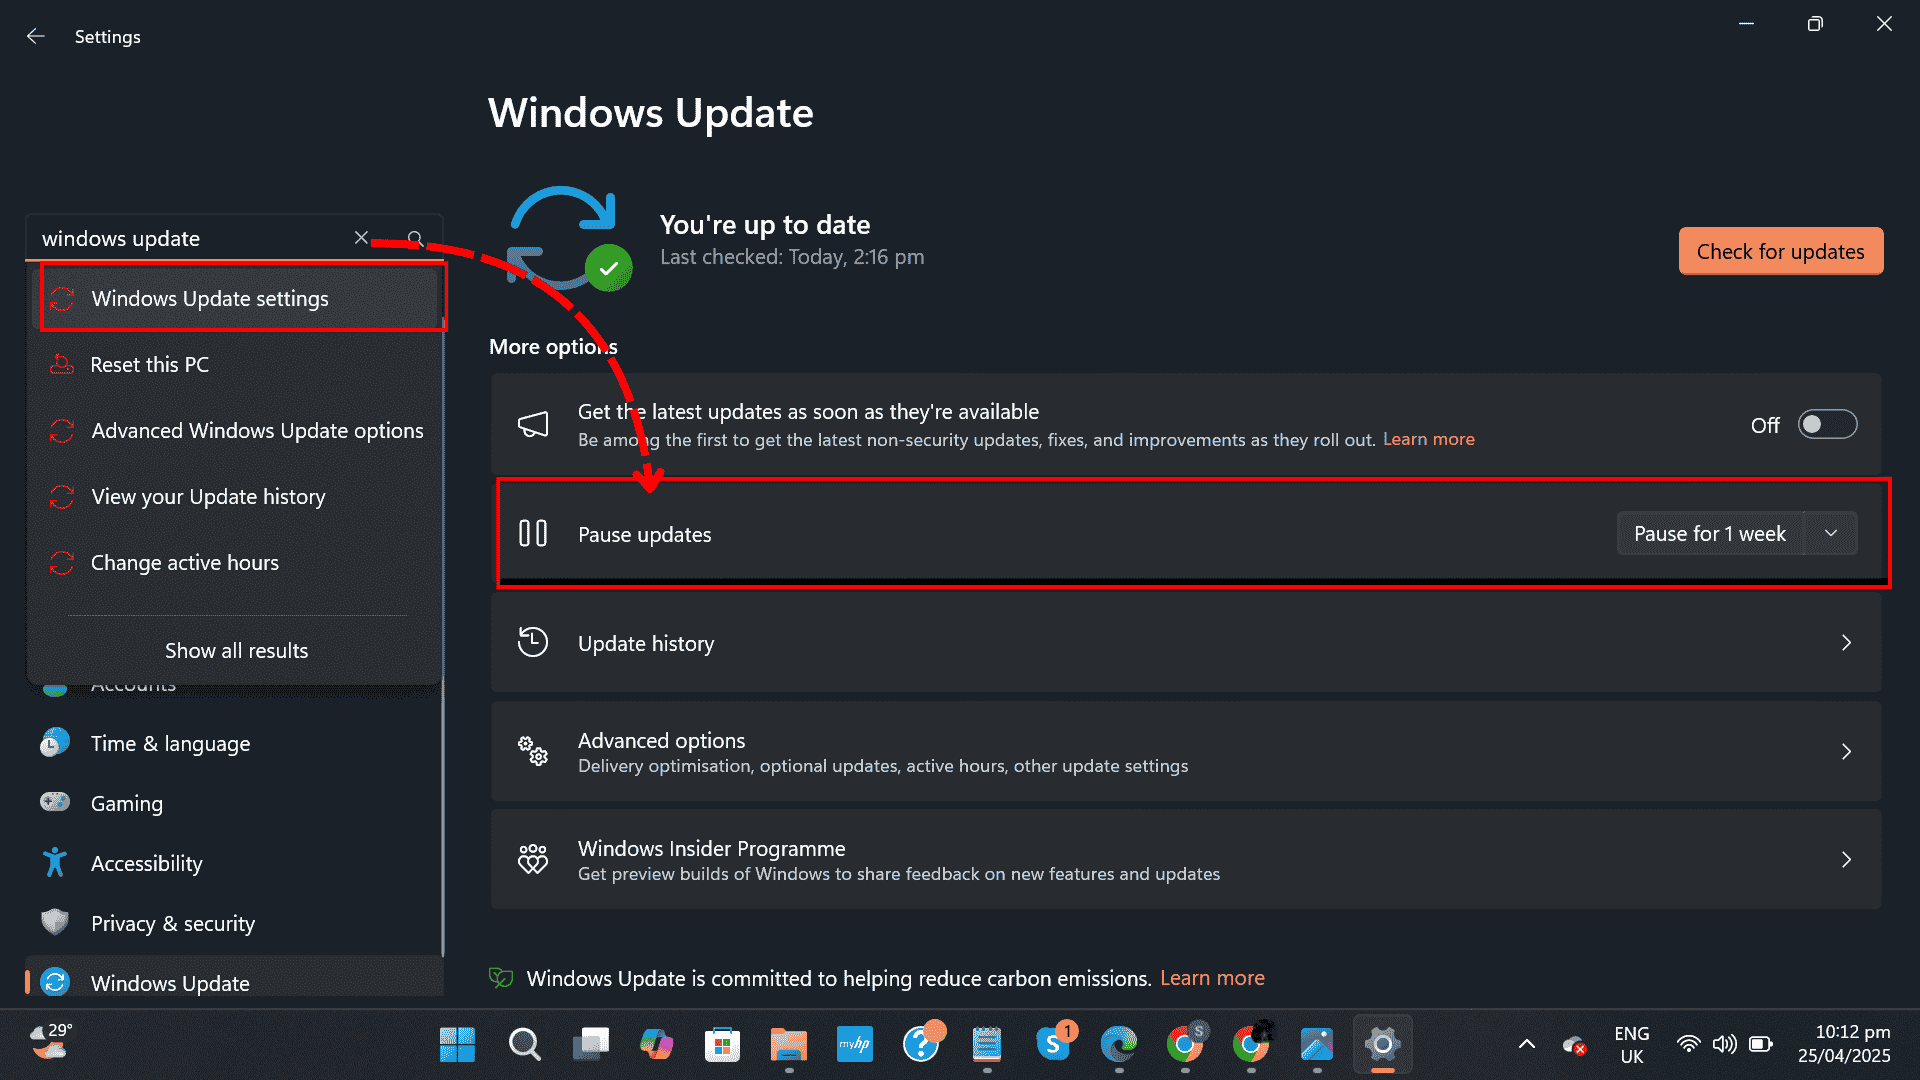This screenshot has width=1920, height=1080.
Task: Click the Learn more link about carbon emissions
Action: [x=1212, y=978]
